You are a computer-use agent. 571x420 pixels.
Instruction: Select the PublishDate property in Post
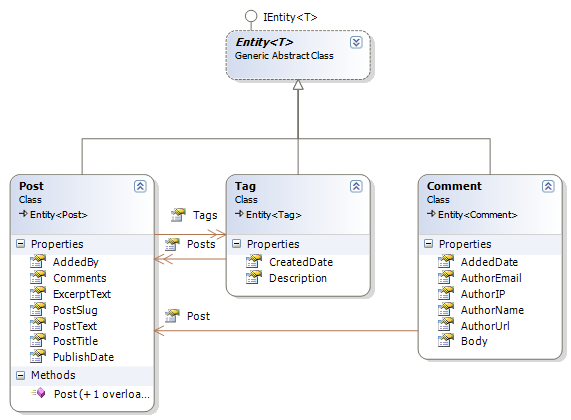pos(83,357)
